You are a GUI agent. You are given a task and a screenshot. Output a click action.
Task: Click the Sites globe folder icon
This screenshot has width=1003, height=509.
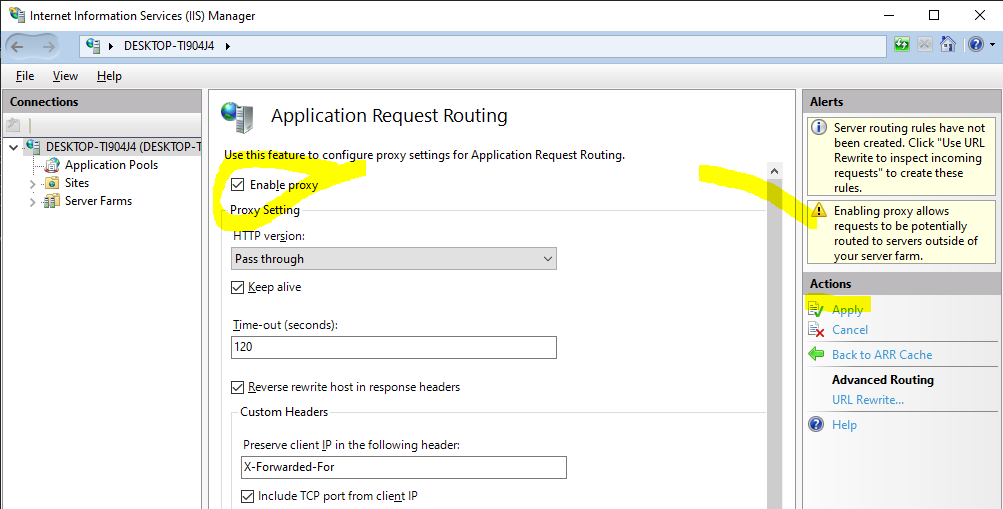[x=52, y=183]
